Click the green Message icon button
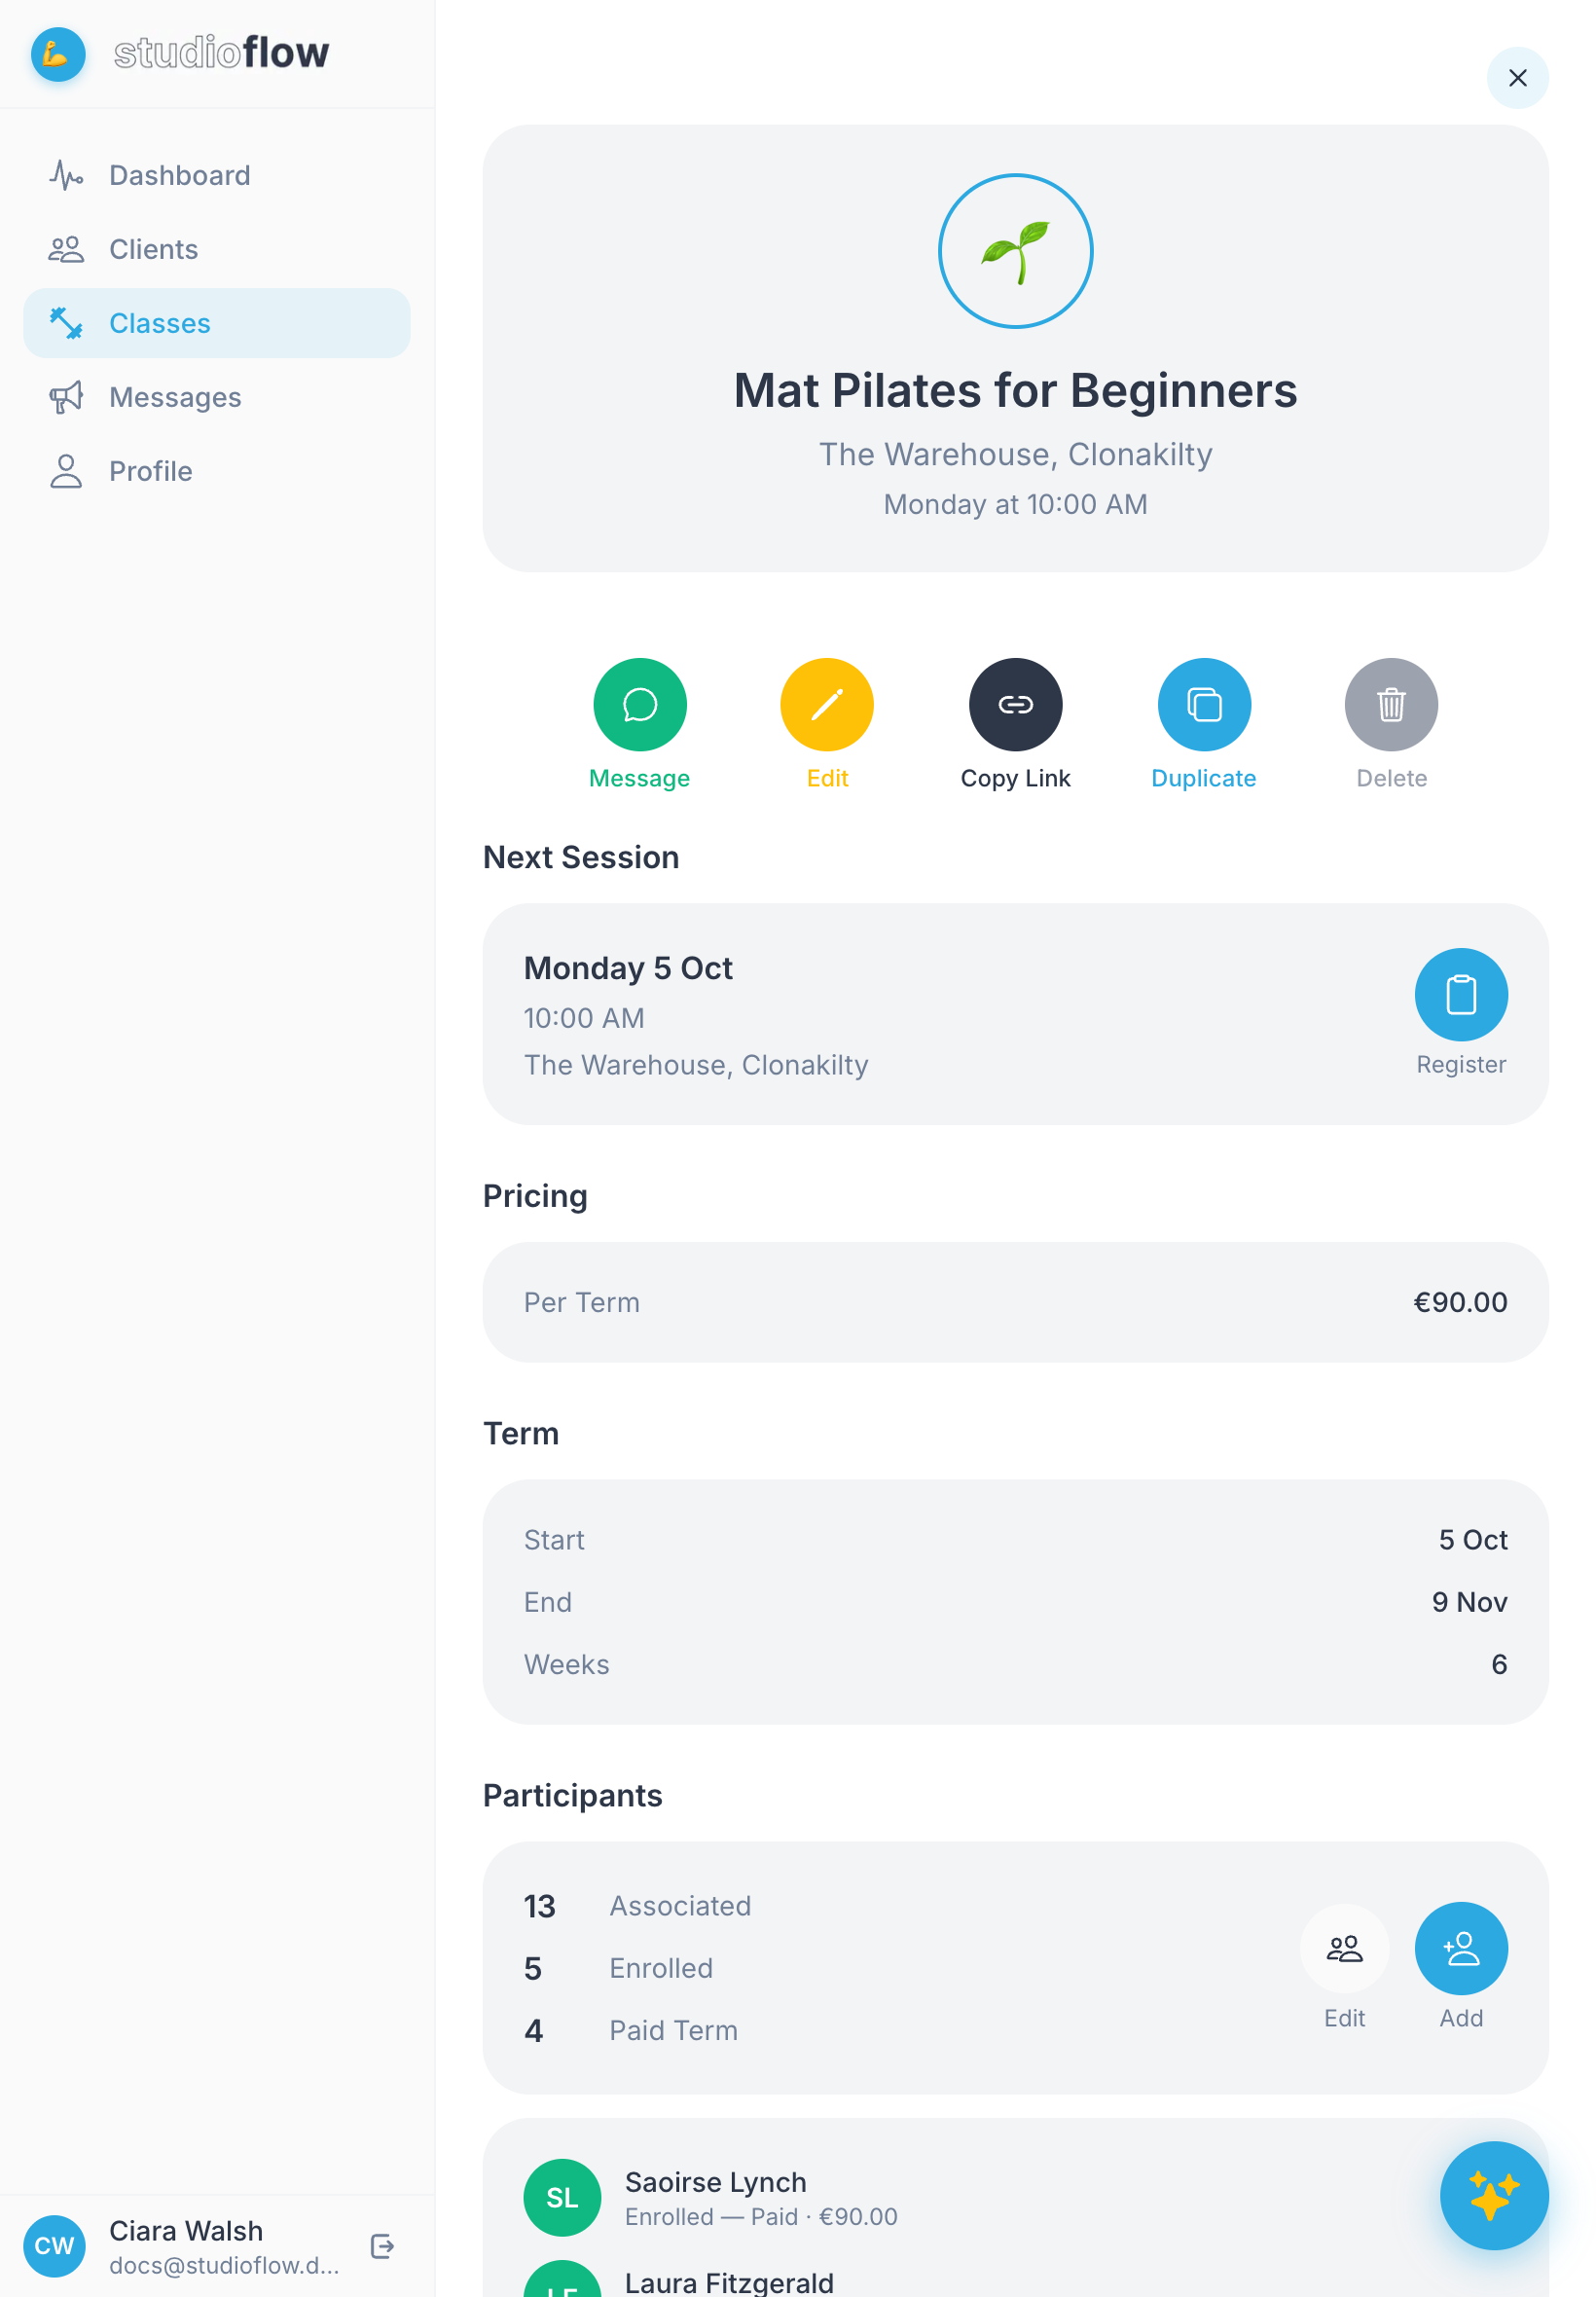This screenshot has width=1596, height=2297. click(x=640, y=704)
